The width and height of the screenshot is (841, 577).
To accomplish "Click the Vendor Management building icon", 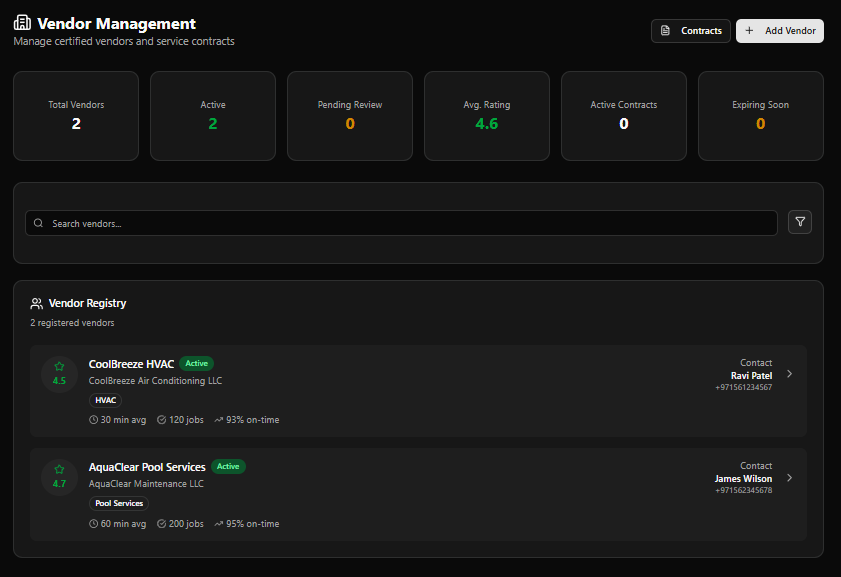I will tap(22, 23).
